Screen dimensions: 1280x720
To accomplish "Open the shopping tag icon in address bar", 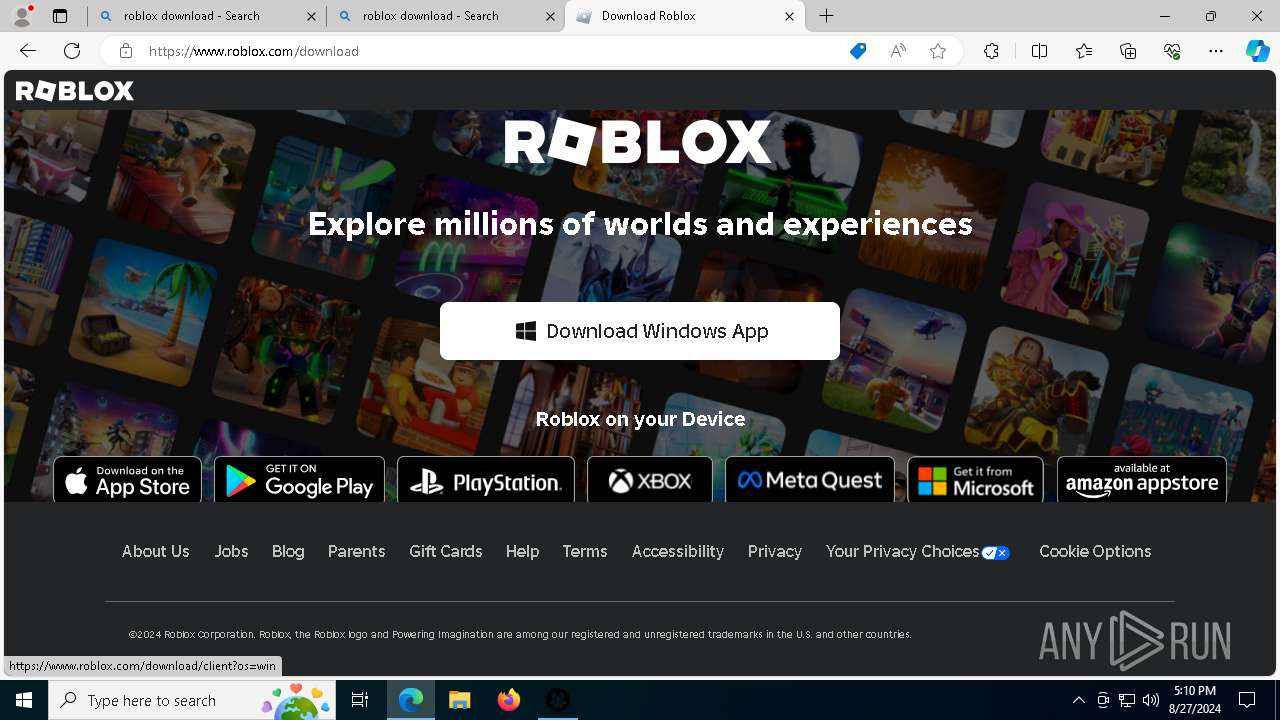I will 857,51.
